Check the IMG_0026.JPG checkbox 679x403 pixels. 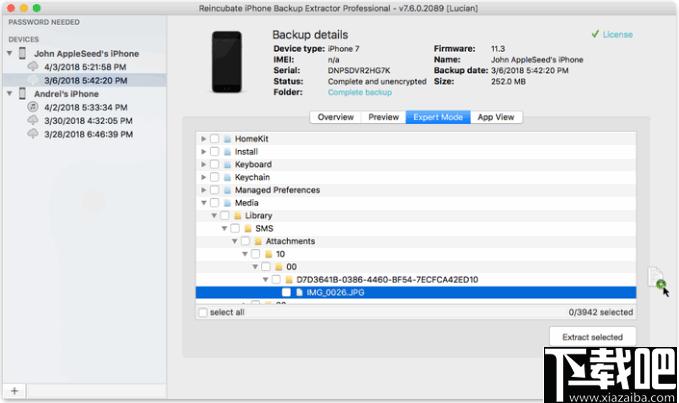pyautogui.click(x=286, y=292)
